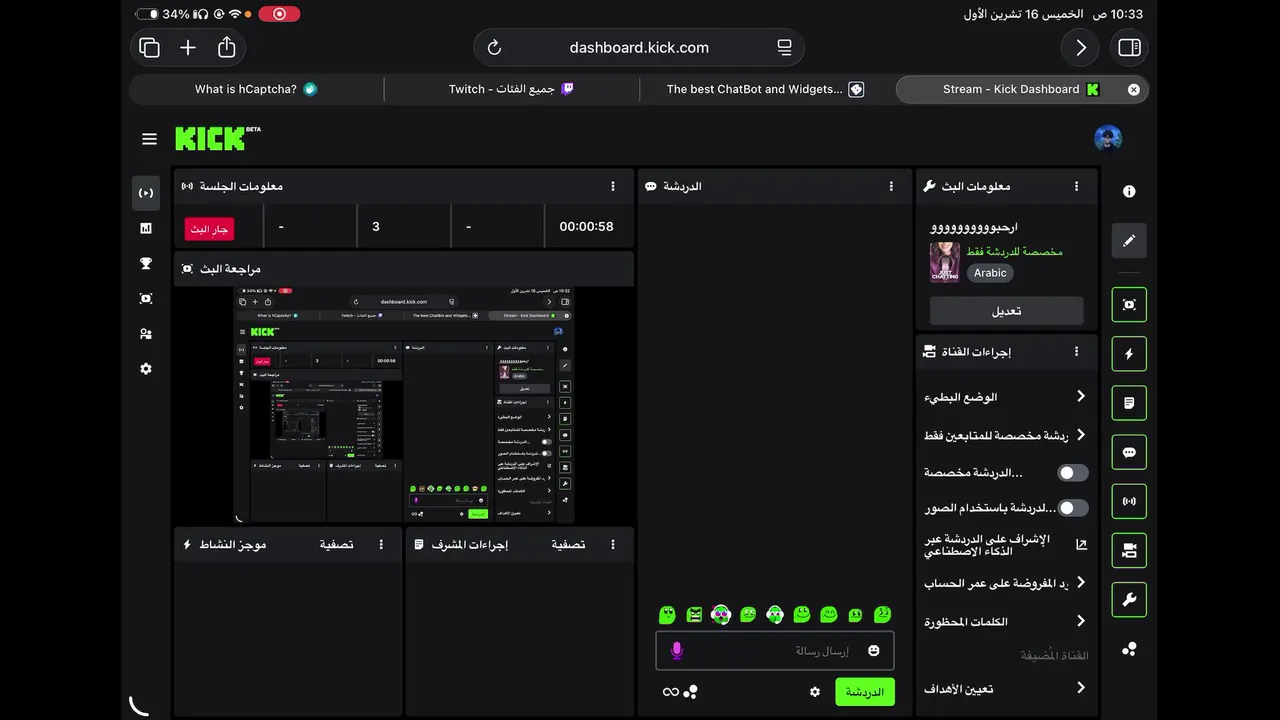Open the مخصصة للدردشة فقط category link
This screenshot has height=720, width=1280.
[x=1014, y=252]
